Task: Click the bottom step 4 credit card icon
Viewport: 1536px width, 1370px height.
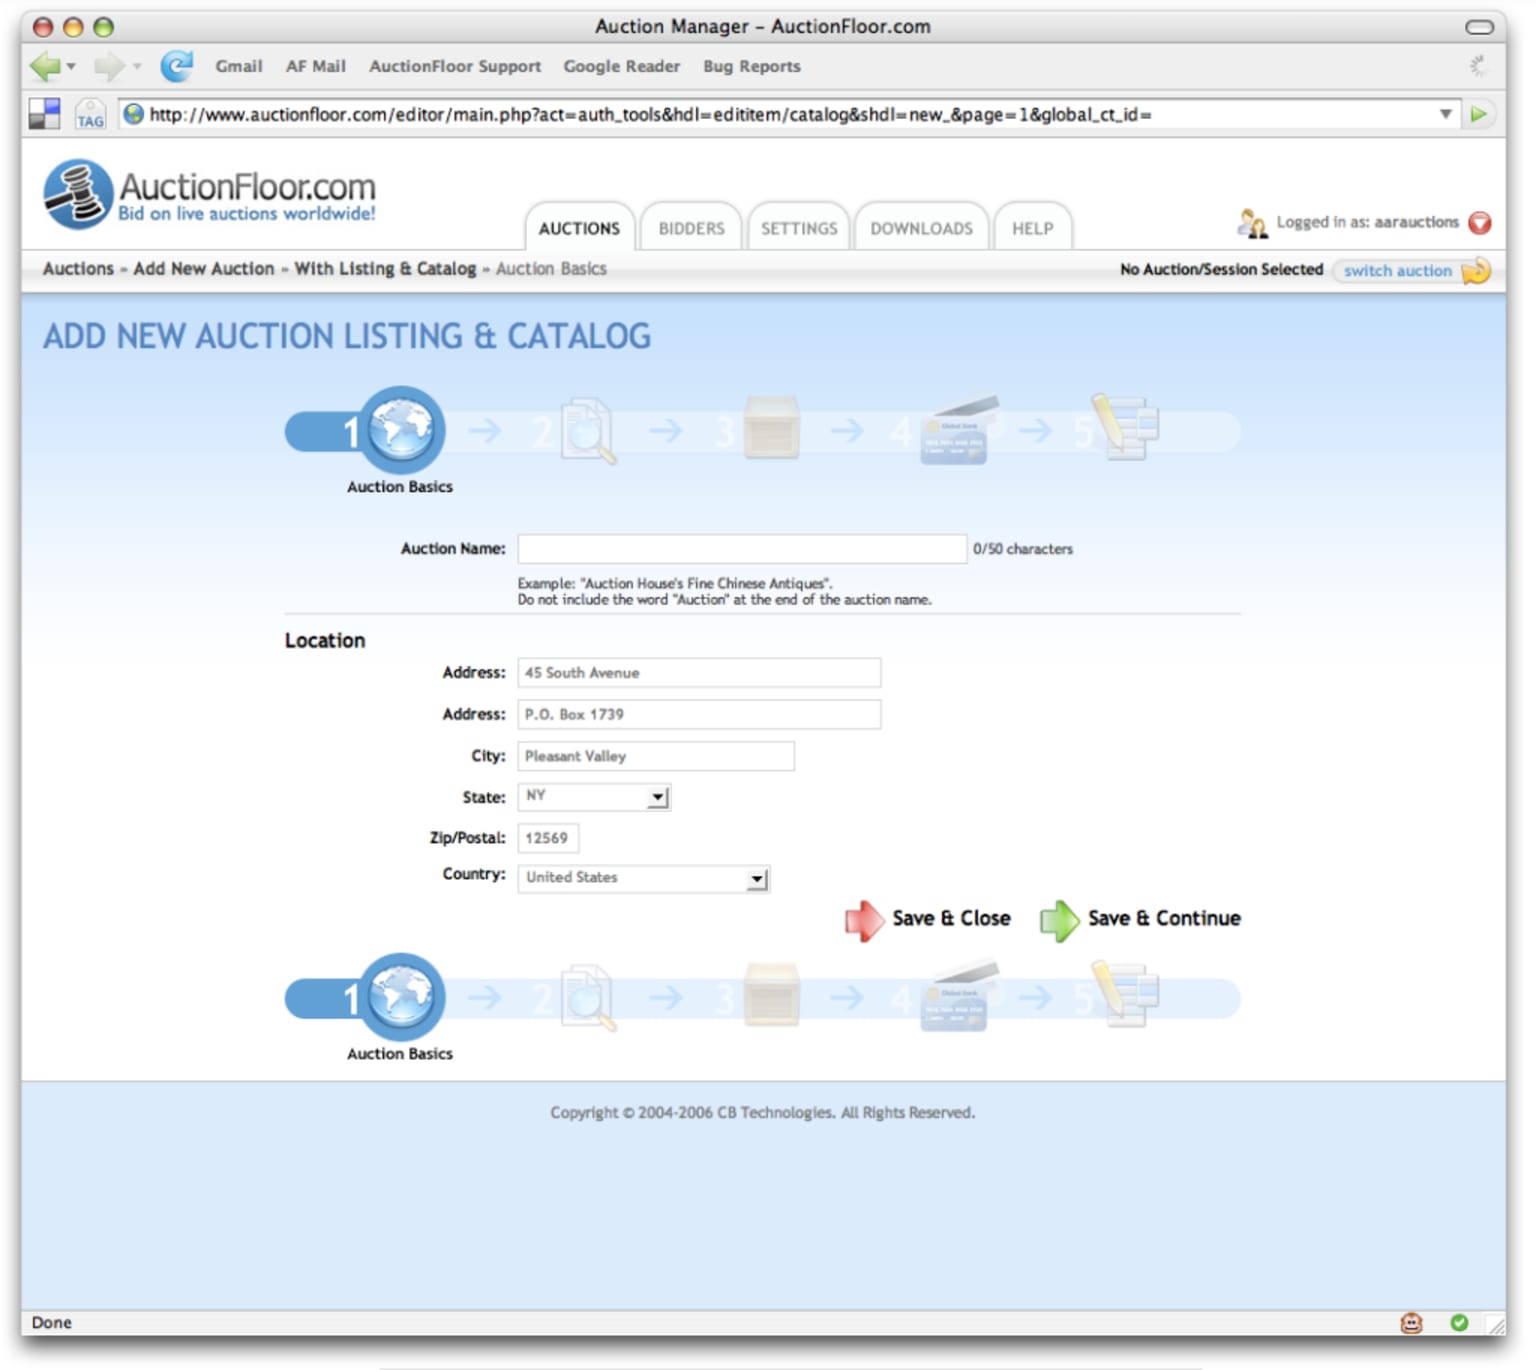Action: pyautogui.click(x=959, y=997)
